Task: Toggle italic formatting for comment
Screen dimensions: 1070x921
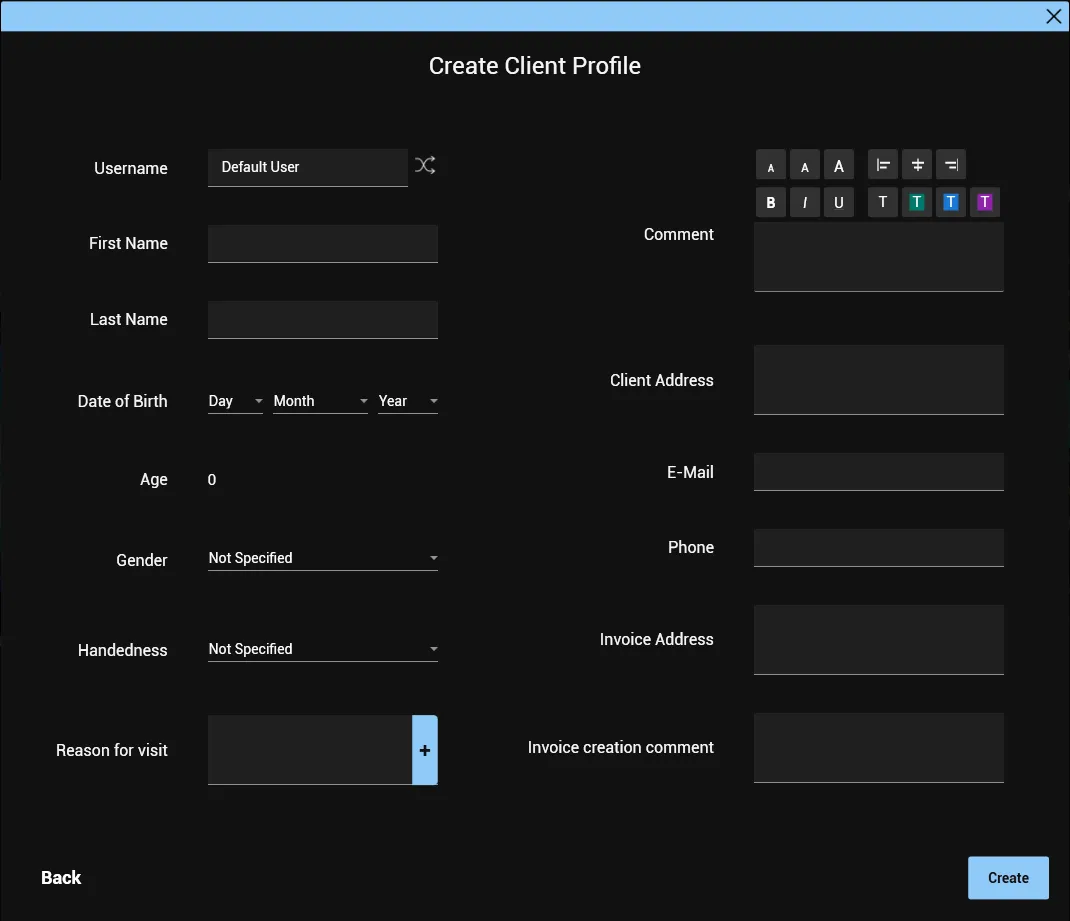Action: (x=805, y=203)
